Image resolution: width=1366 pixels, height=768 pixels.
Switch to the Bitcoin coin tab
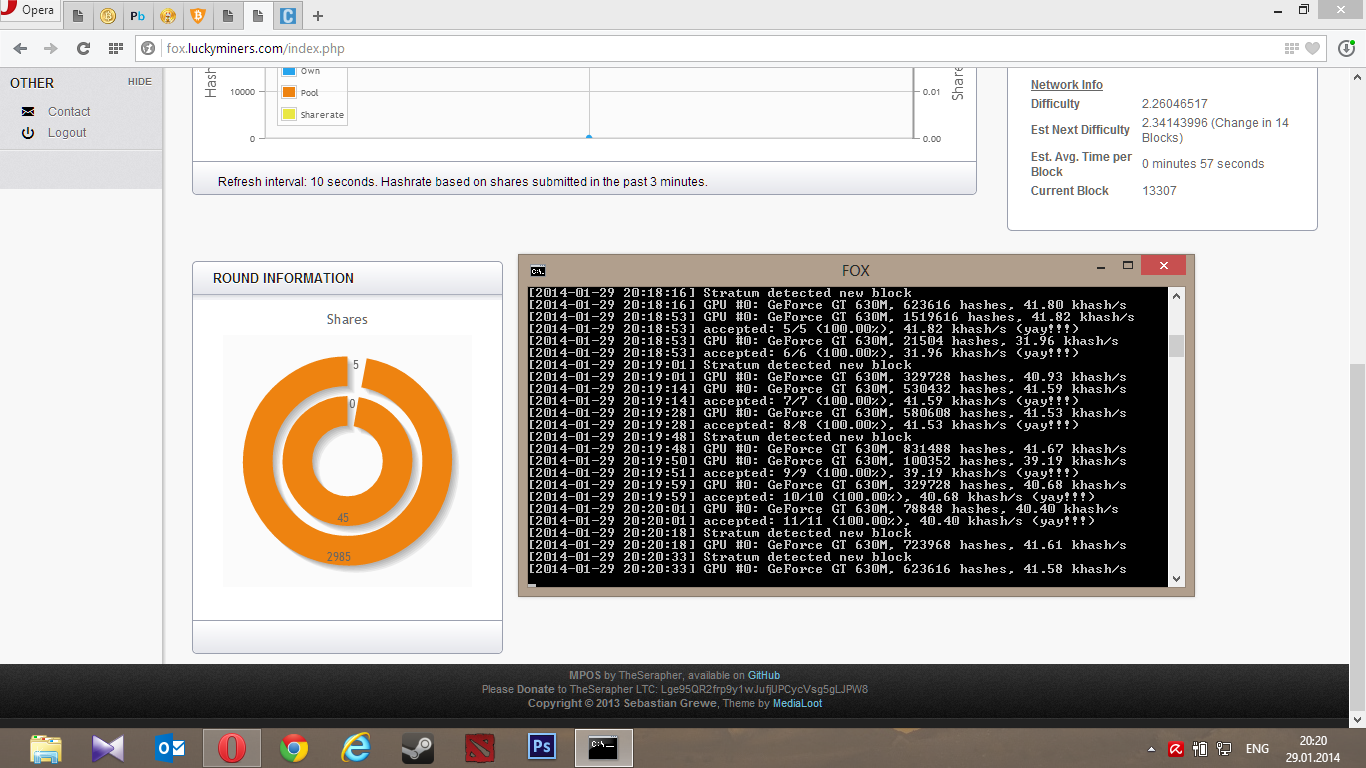click(107, 16)
